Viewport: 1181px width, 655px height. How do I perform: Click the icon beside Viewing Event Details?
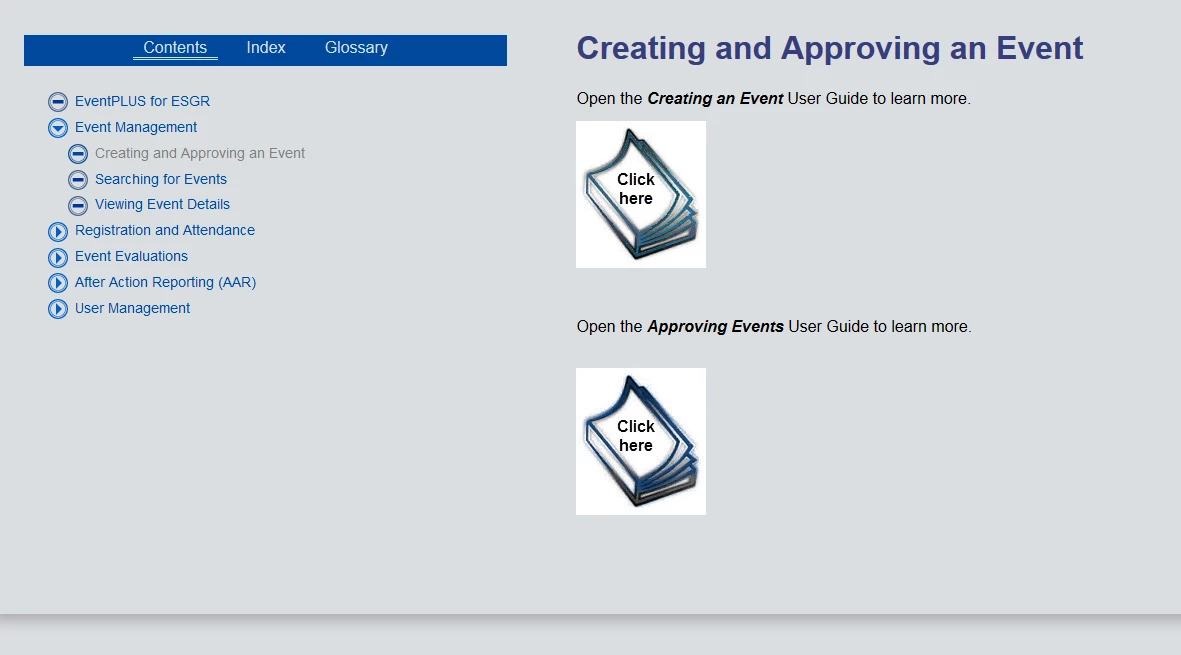[78, 206]
